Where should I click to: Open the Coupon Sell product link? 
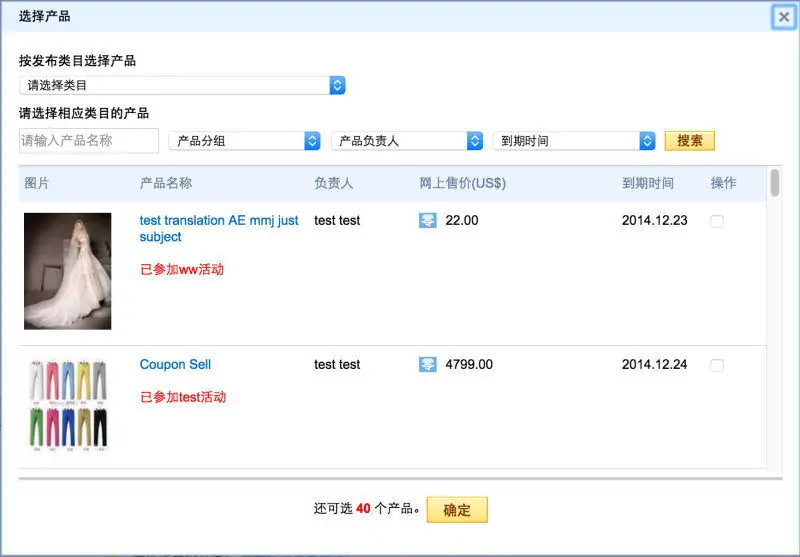(175, 365)
